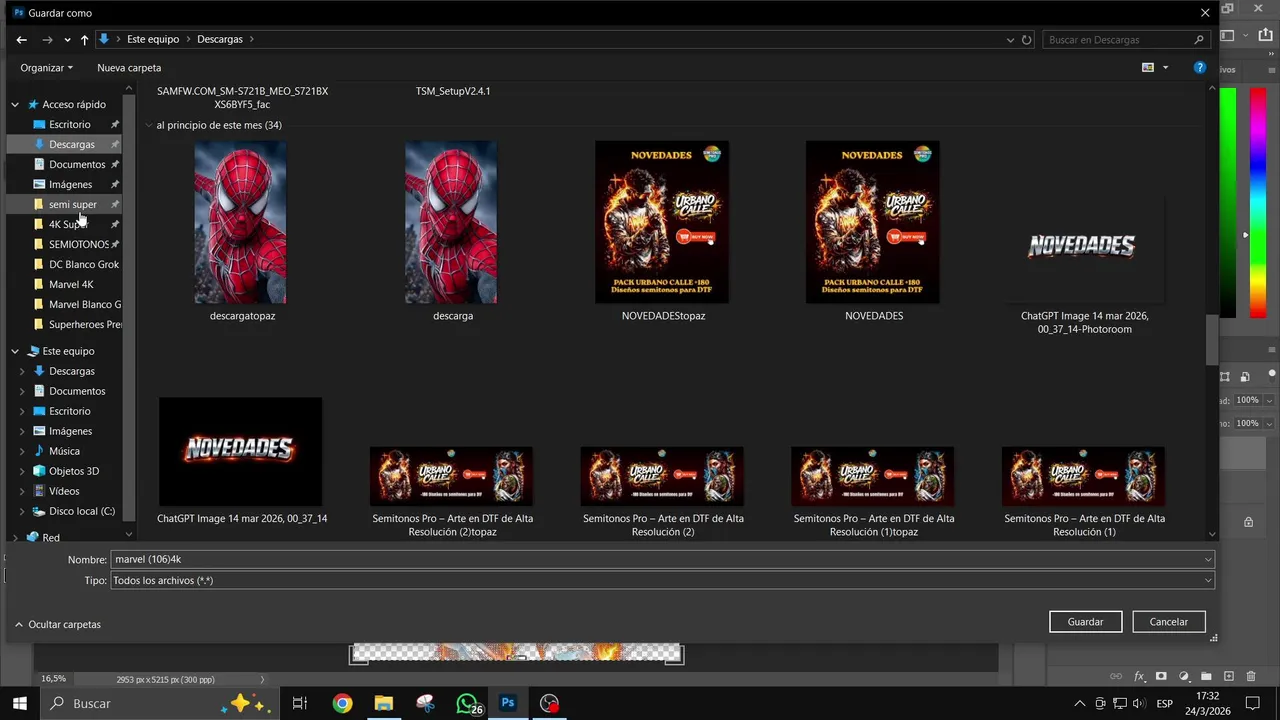The height and width of the screenshot is (720, 1280).
Task: Click 'Este equipo' in address bar
Action: click(153, 40)
